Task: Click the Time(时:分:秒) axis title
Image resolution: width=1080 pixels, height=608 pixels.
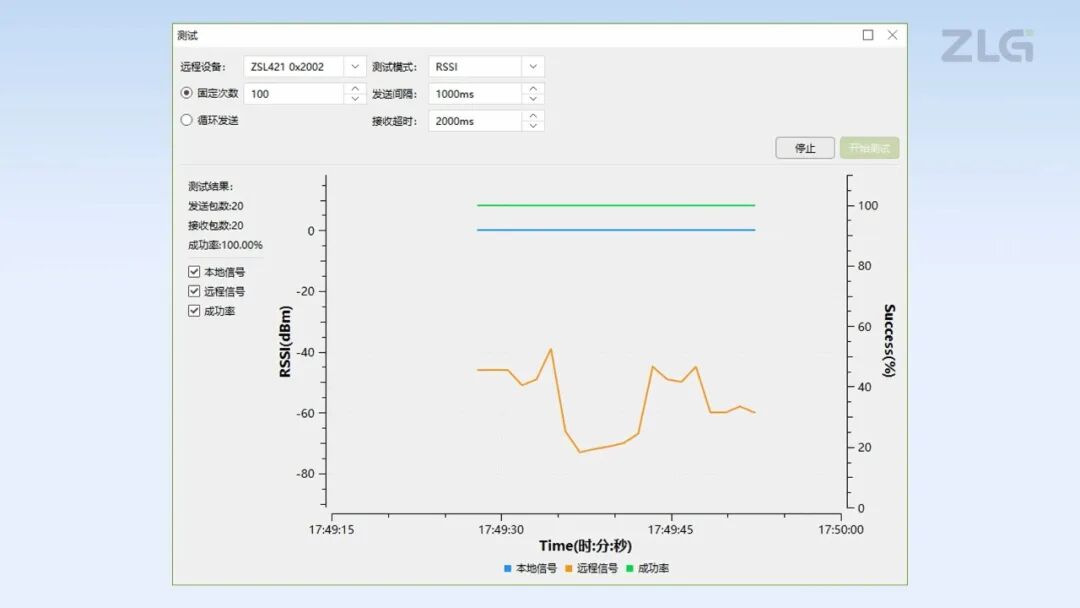Action: click(x=585, y=546)
